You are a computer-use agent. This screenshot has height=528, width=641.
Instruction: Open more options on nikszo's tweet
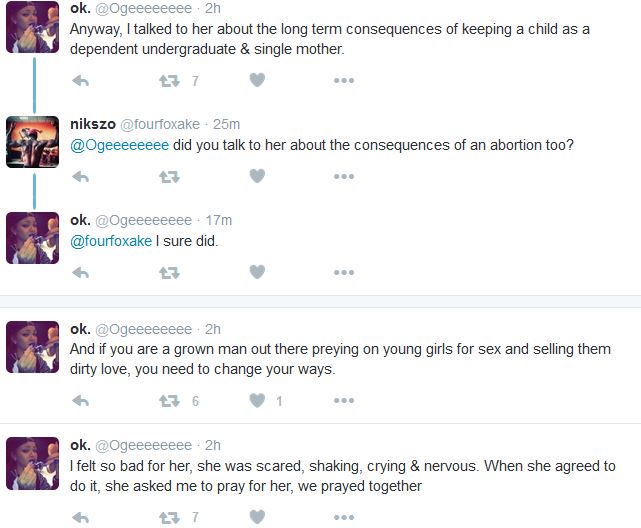pyautogui.click(x=344, y=176)
